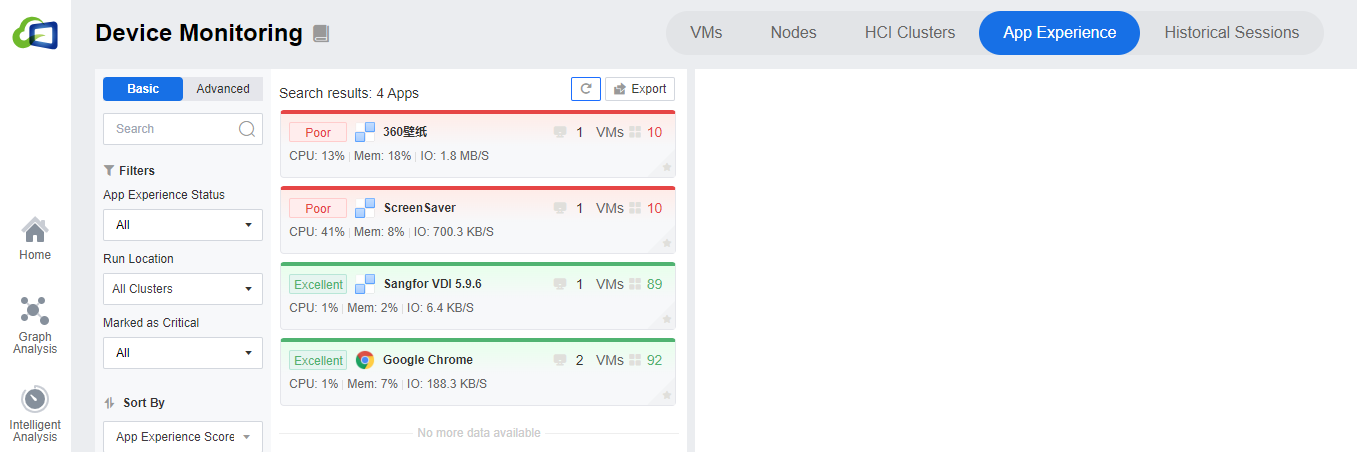The image size is (1357, 452).
Task: Click the book icon beside Device Monitoring
Action: tap(321, 34)
